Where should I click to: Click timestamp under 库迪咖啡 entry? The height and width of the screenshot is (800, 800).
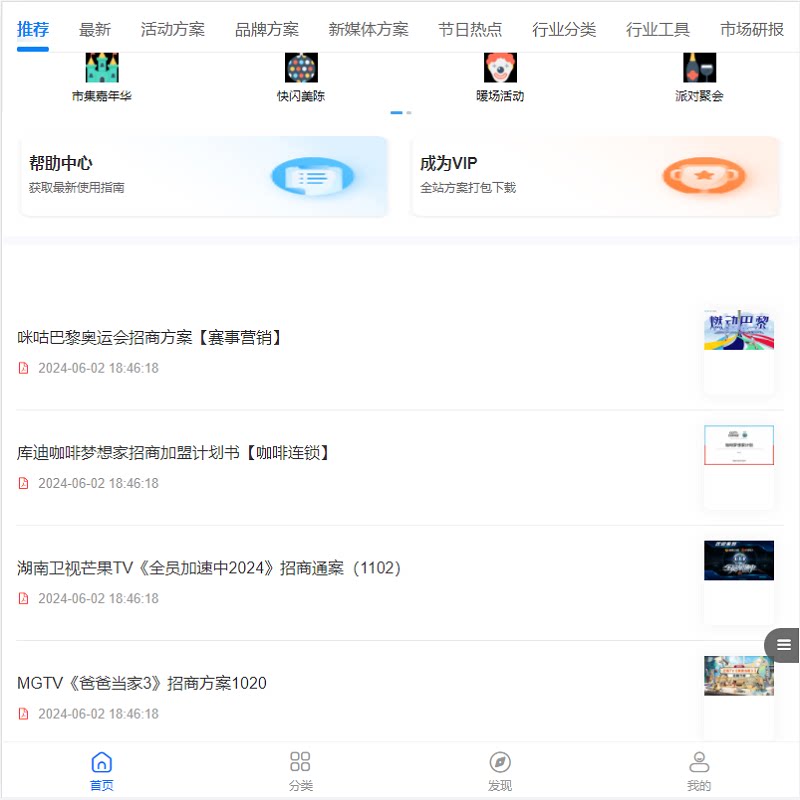pos(98,483)
